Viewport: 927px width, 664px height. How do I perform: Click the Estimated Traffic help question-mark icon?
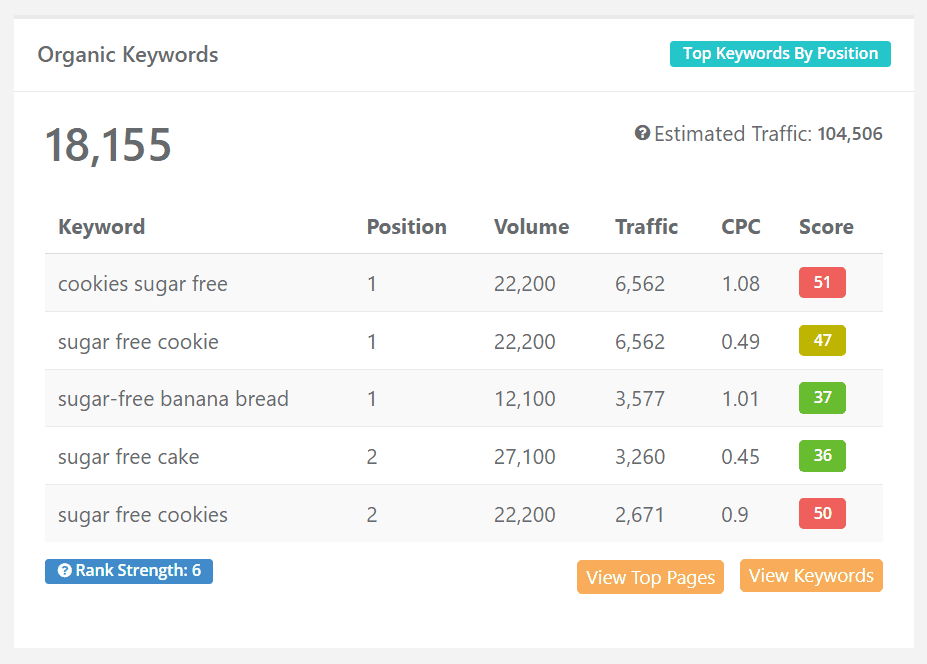642,133
